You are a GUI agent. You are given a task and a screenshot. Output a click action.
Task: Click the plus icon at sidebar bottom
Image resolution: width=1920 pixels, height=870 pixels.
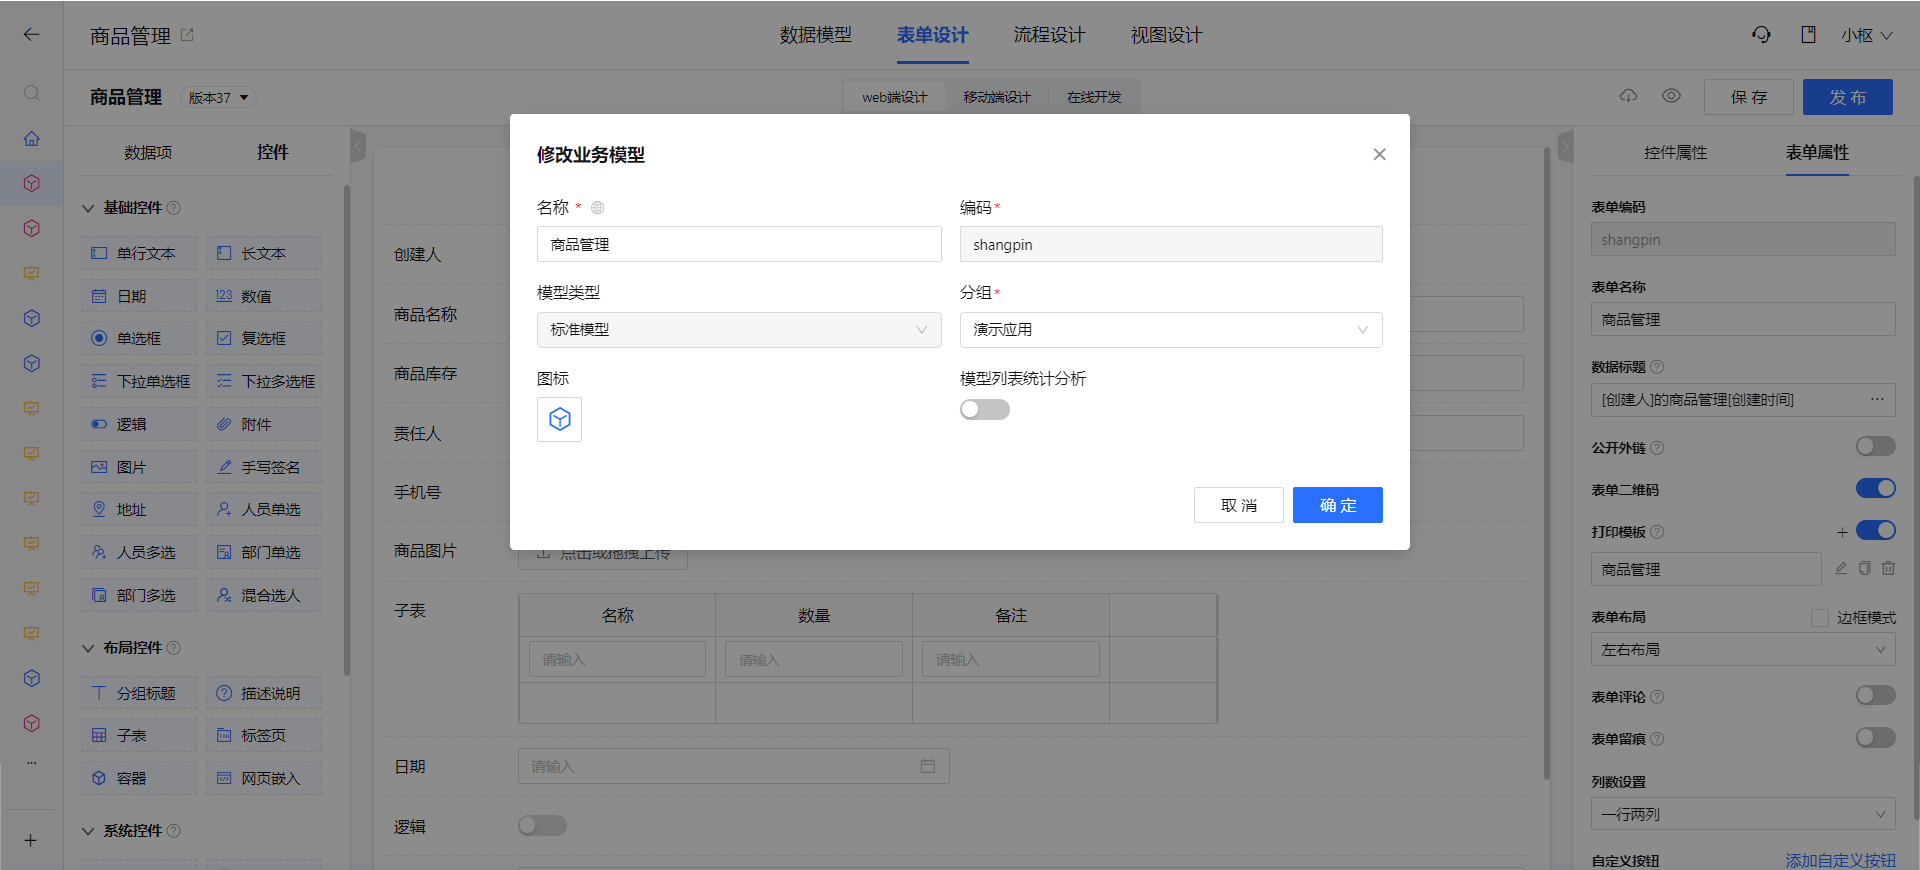(31, 840)
